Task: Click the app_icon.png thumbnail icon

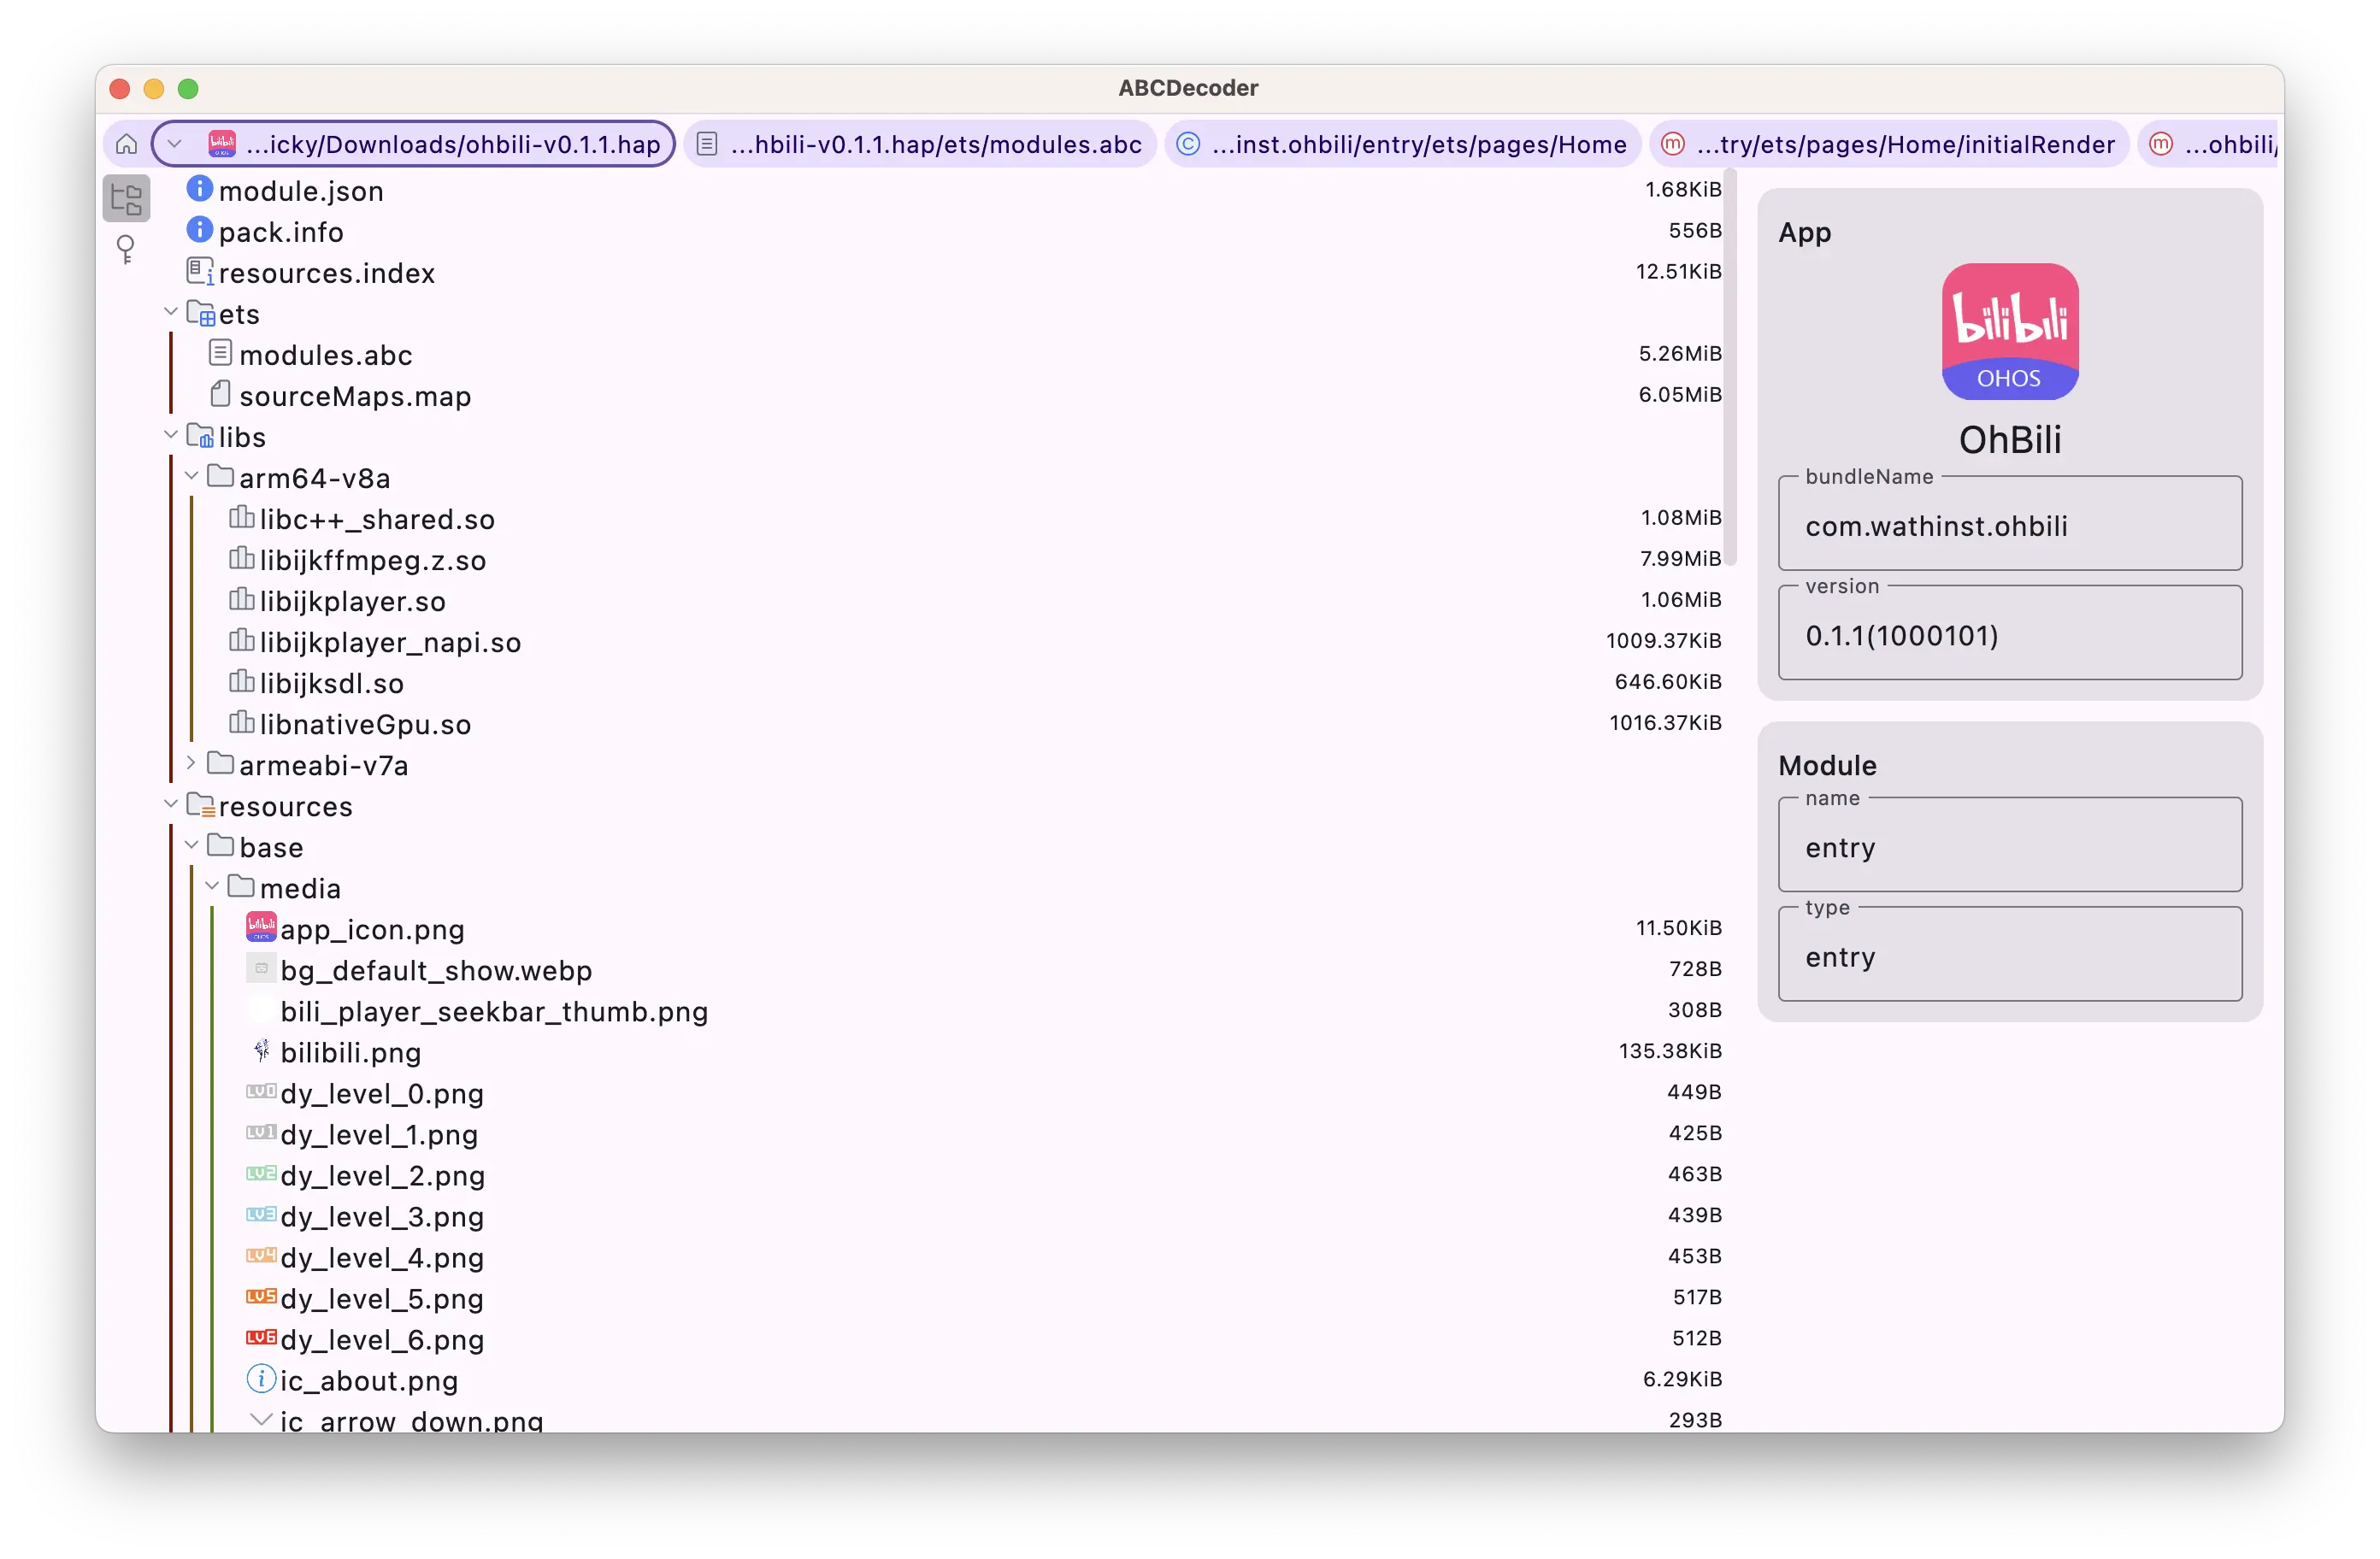Action: point(261,928)
